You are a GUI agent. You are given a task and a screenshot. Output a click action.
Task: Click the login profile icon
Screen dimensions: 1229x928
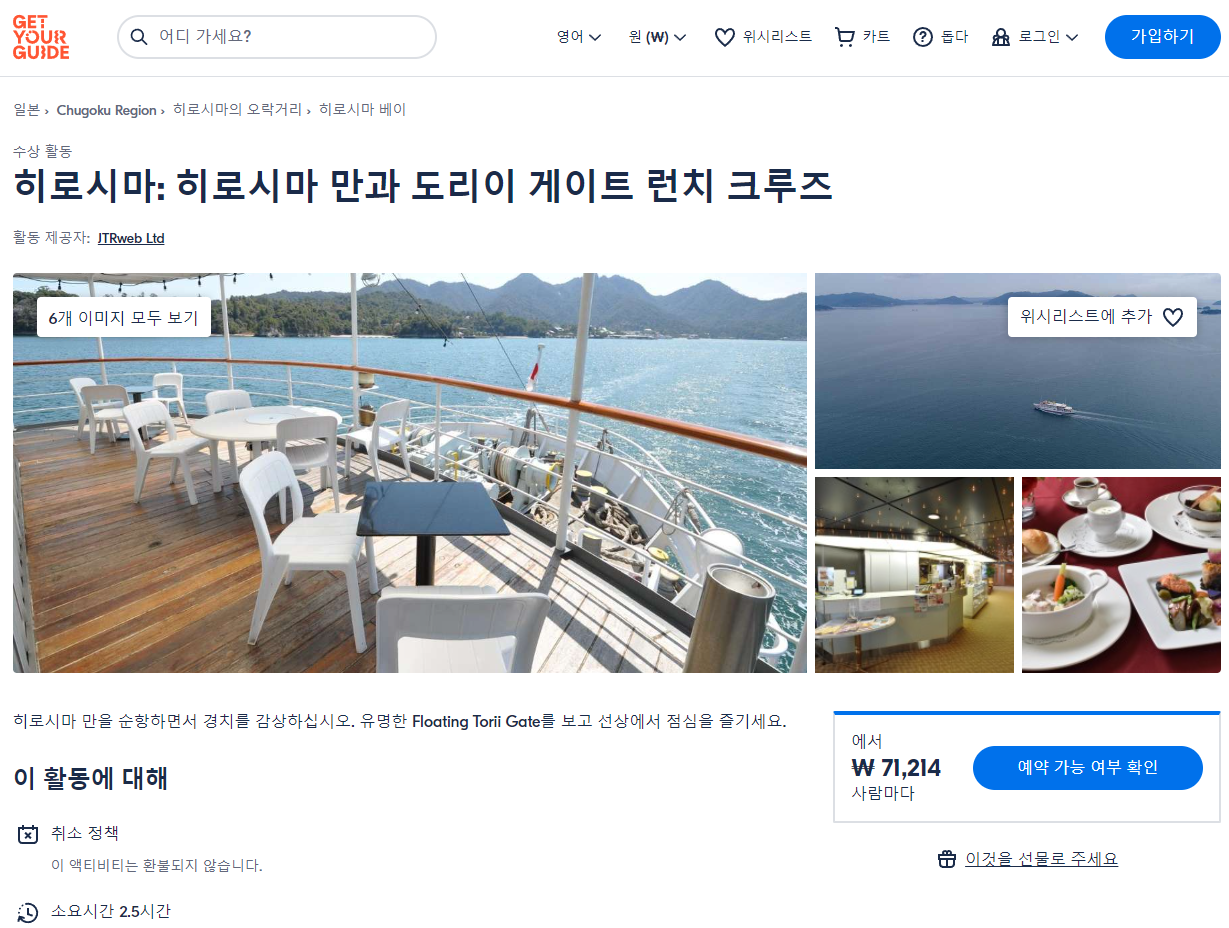(x=1001, y=37)
